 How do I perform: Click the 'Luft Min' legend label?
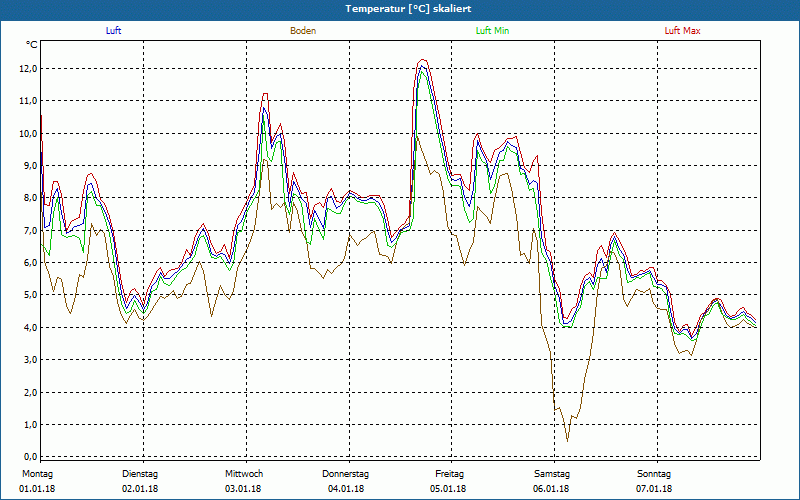492,31
